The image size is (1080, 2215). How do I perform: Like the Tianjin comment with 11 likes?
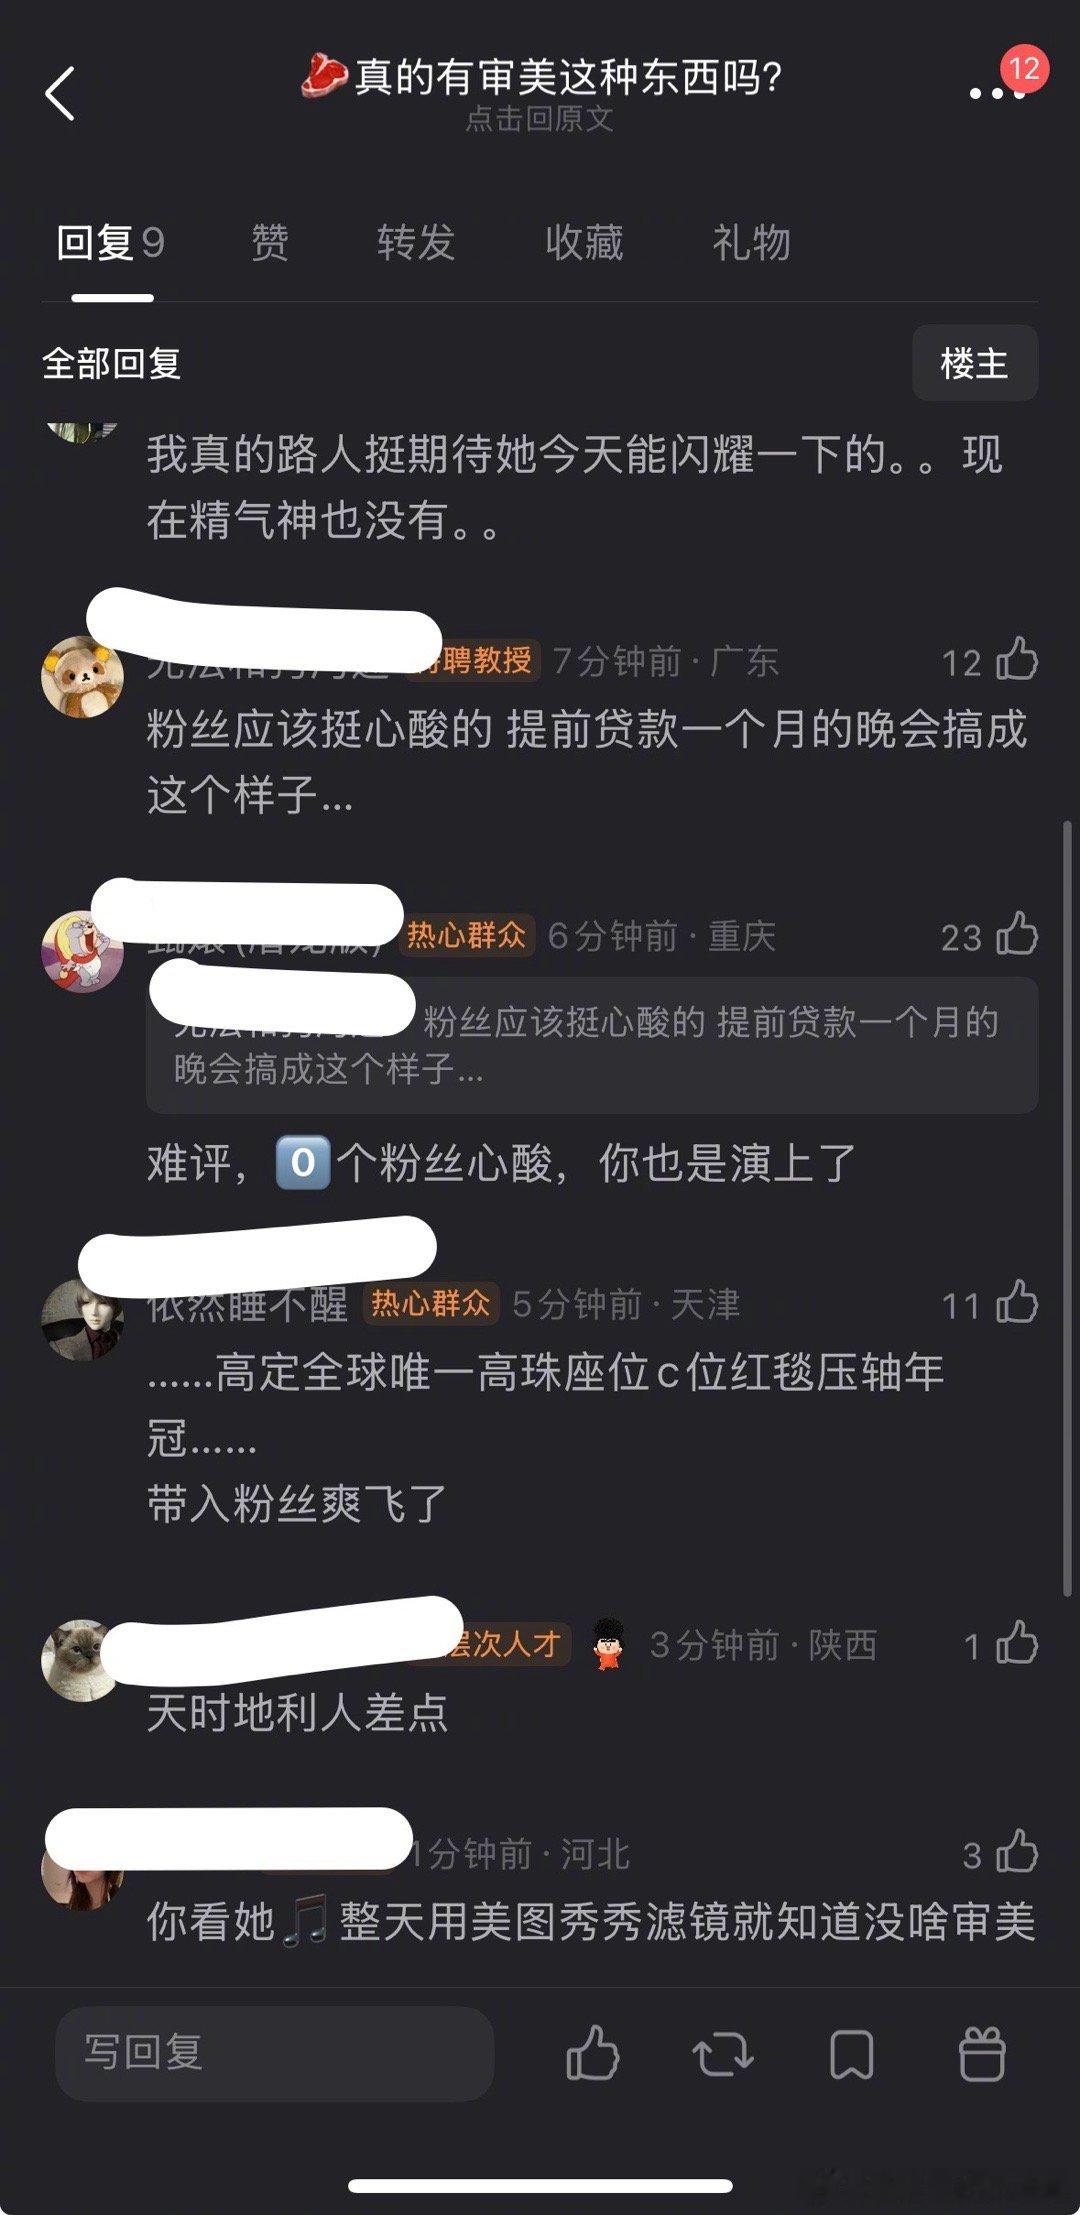tap(1017, 1303)
